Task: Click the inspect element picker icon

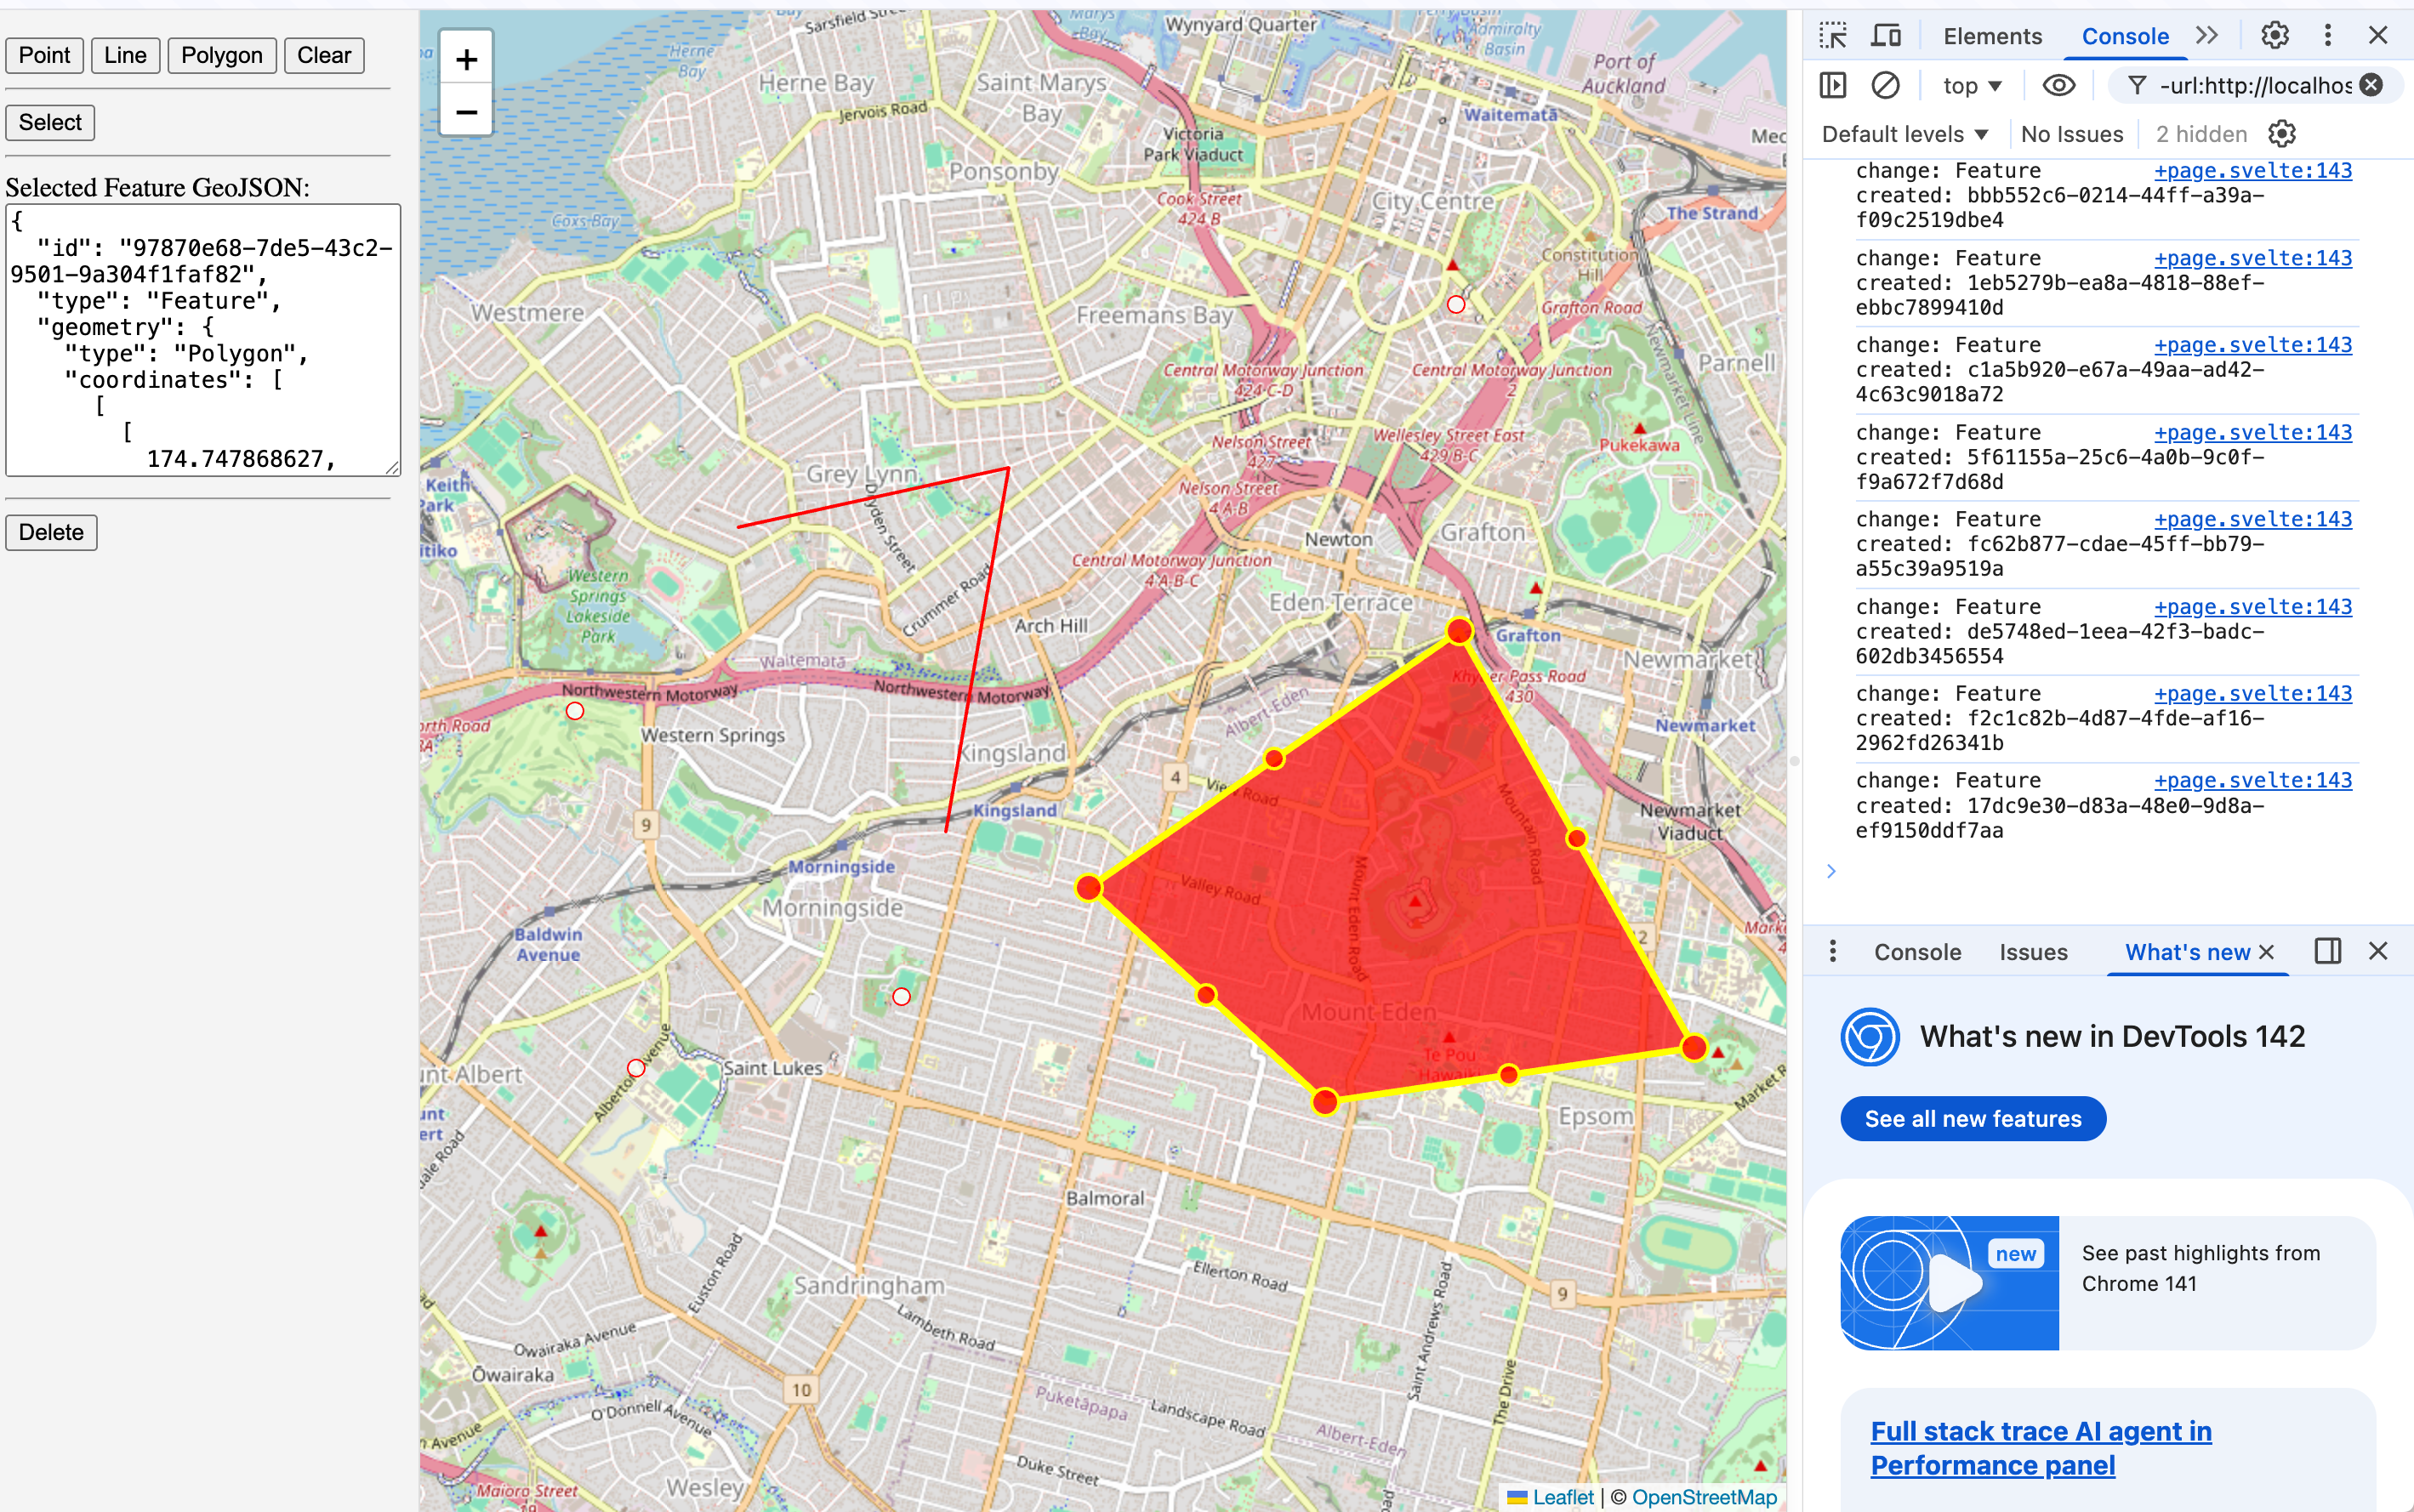Action: click(1833, 36)
